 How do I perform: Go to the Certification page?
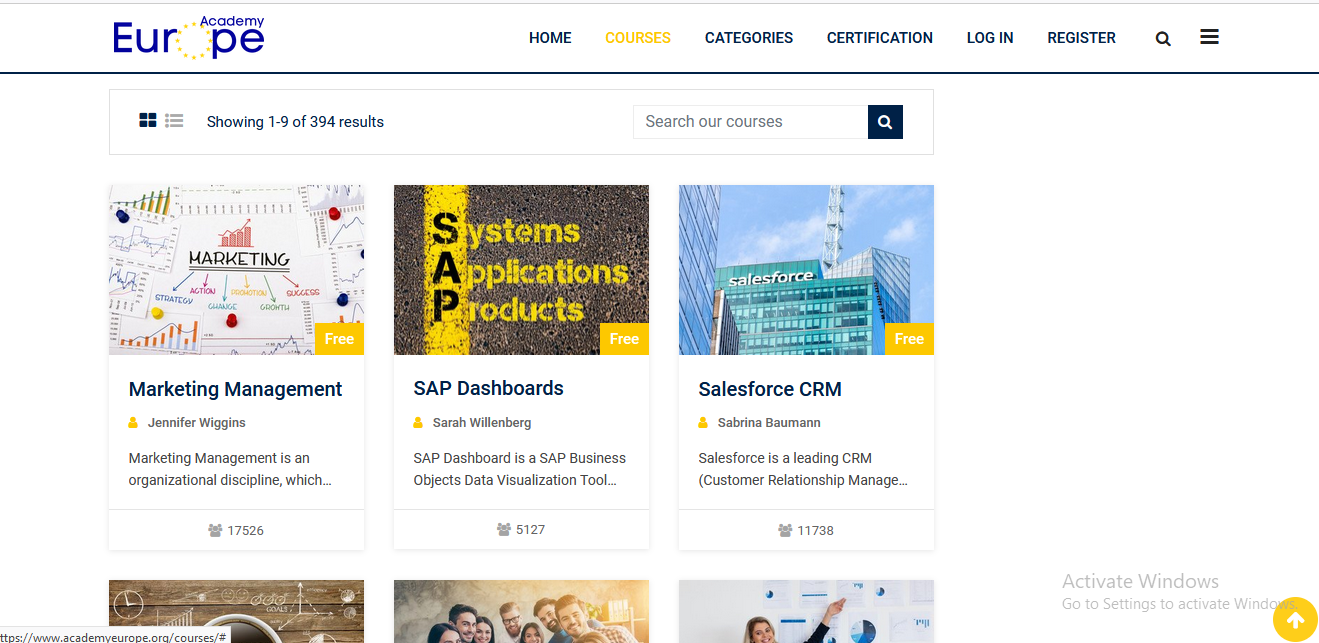pos(879,38)
